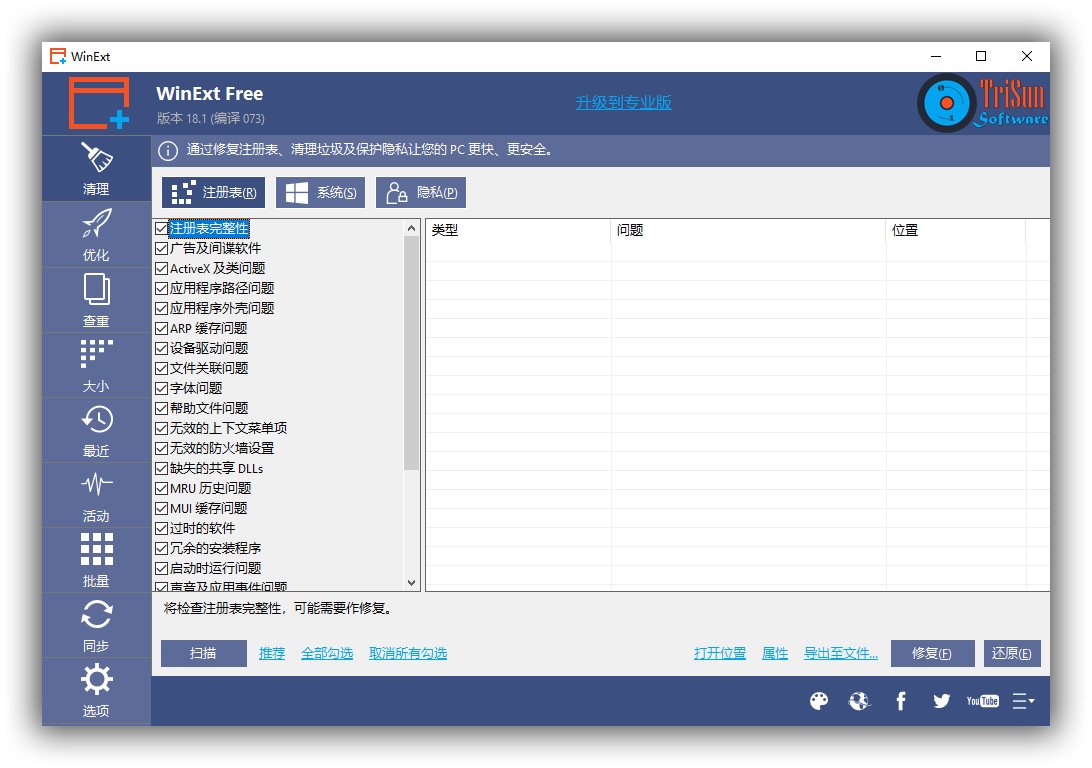Click the checklist vertical scrollbar thumb

click(x=412, y=353)
